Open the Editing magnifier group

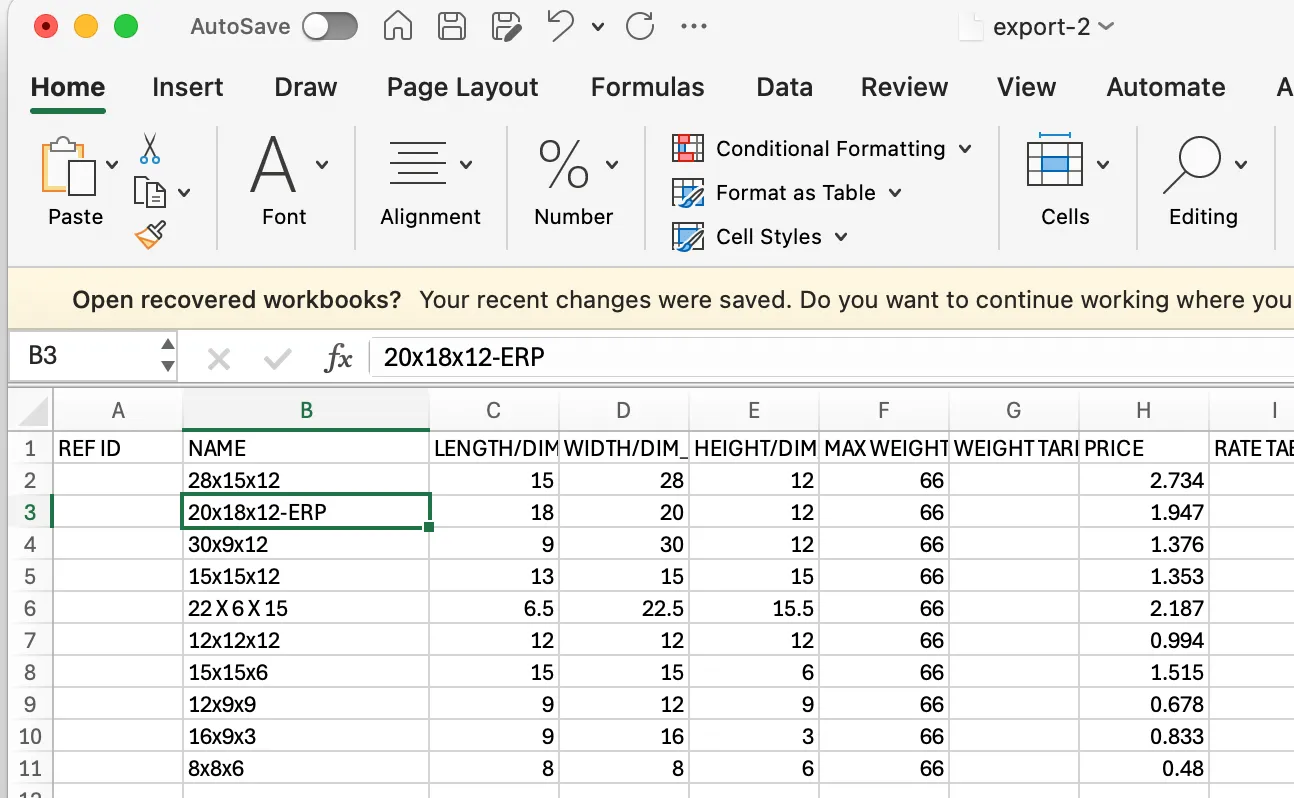tap(1204, 181)
